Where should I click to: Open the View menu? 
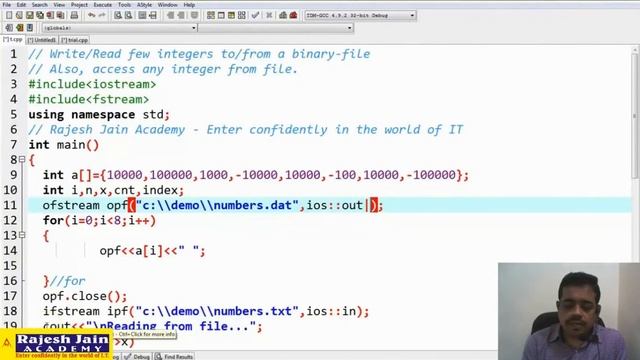59,5
